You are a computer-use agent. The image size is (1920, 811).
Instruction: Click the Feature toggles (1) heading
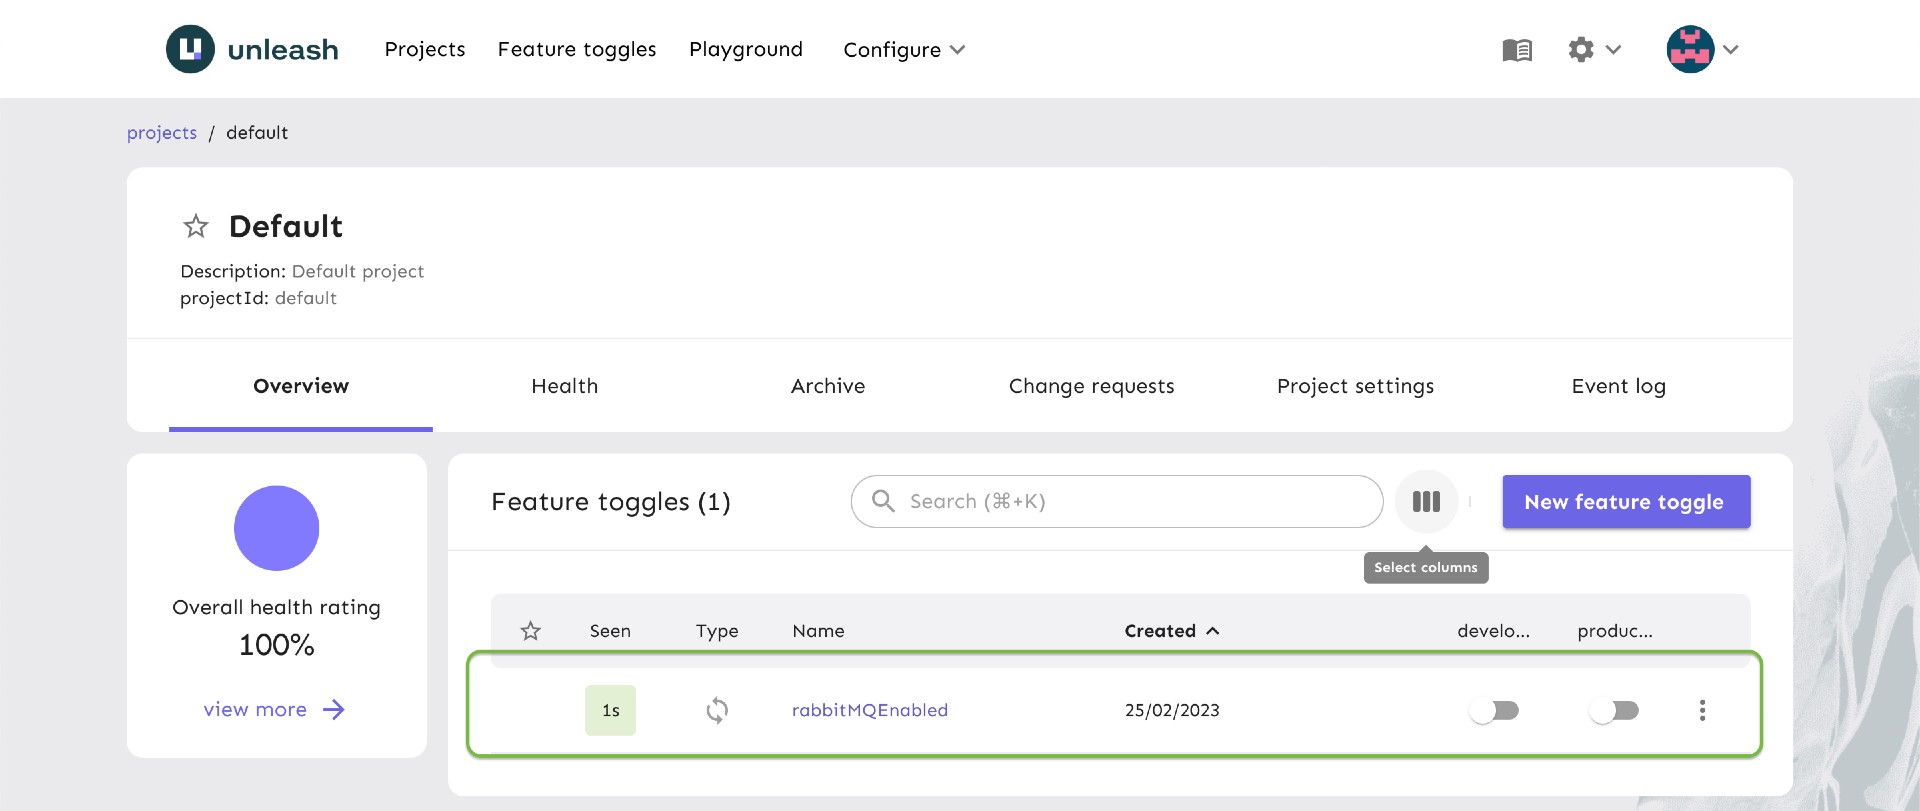[611, 502]
